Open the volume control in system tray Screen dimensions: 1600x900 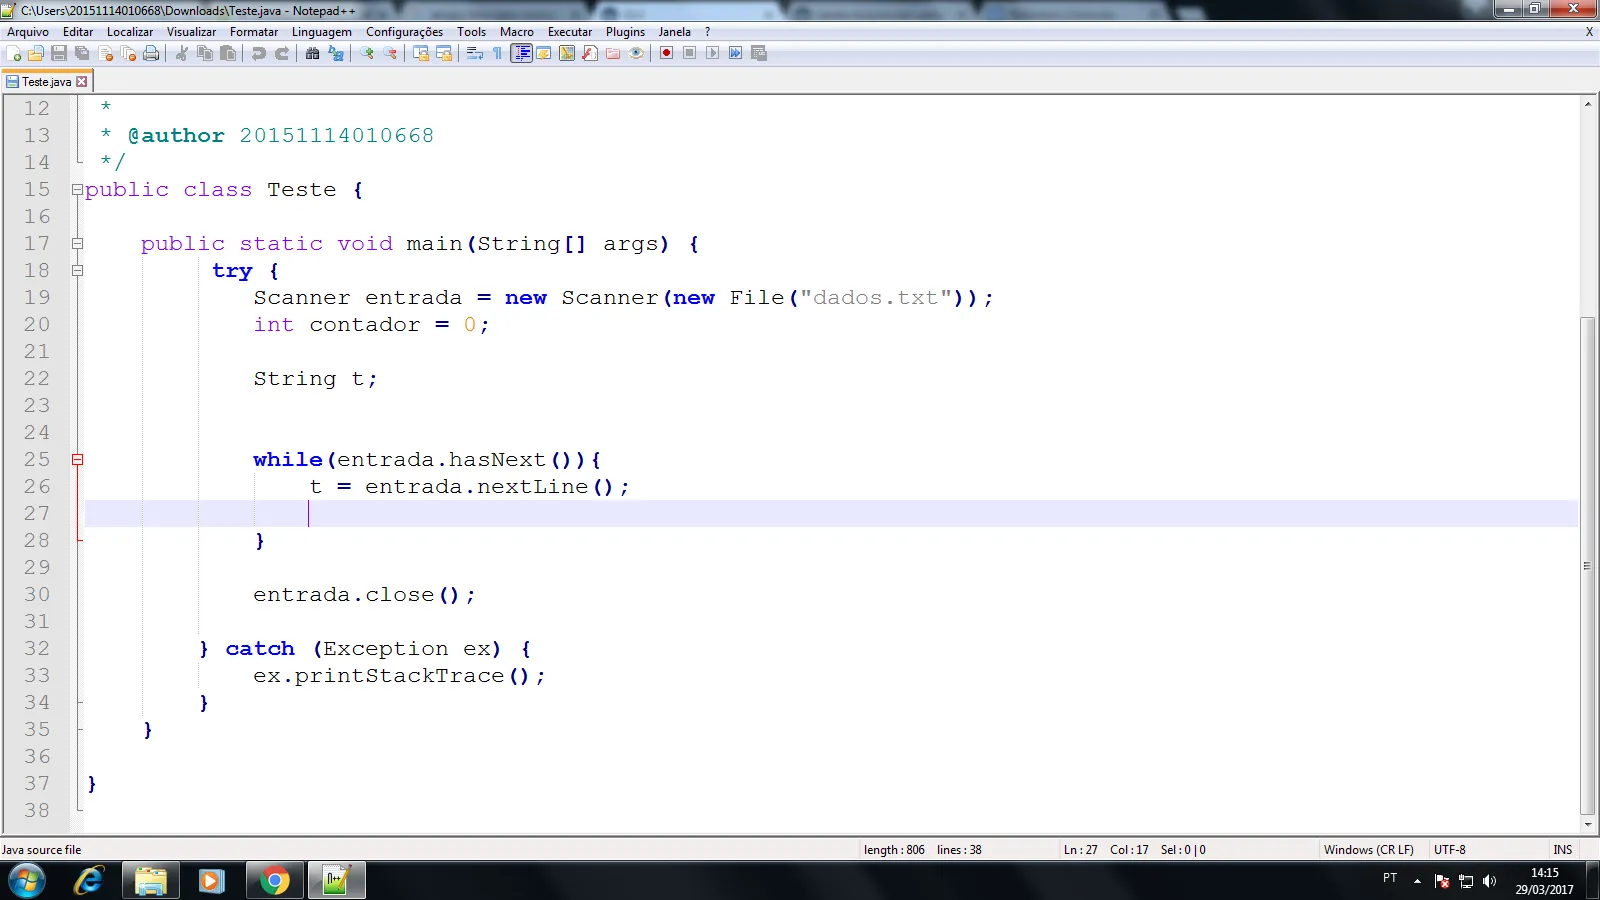(1490, 881)
